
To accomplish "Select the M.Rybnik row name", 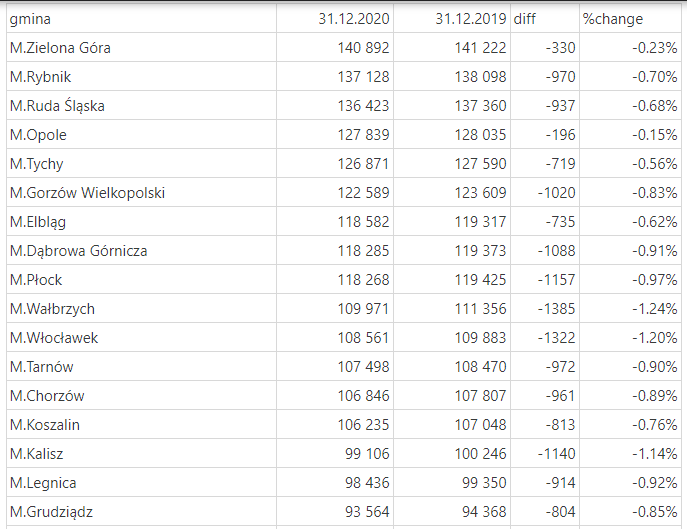I will coord(40,77).
